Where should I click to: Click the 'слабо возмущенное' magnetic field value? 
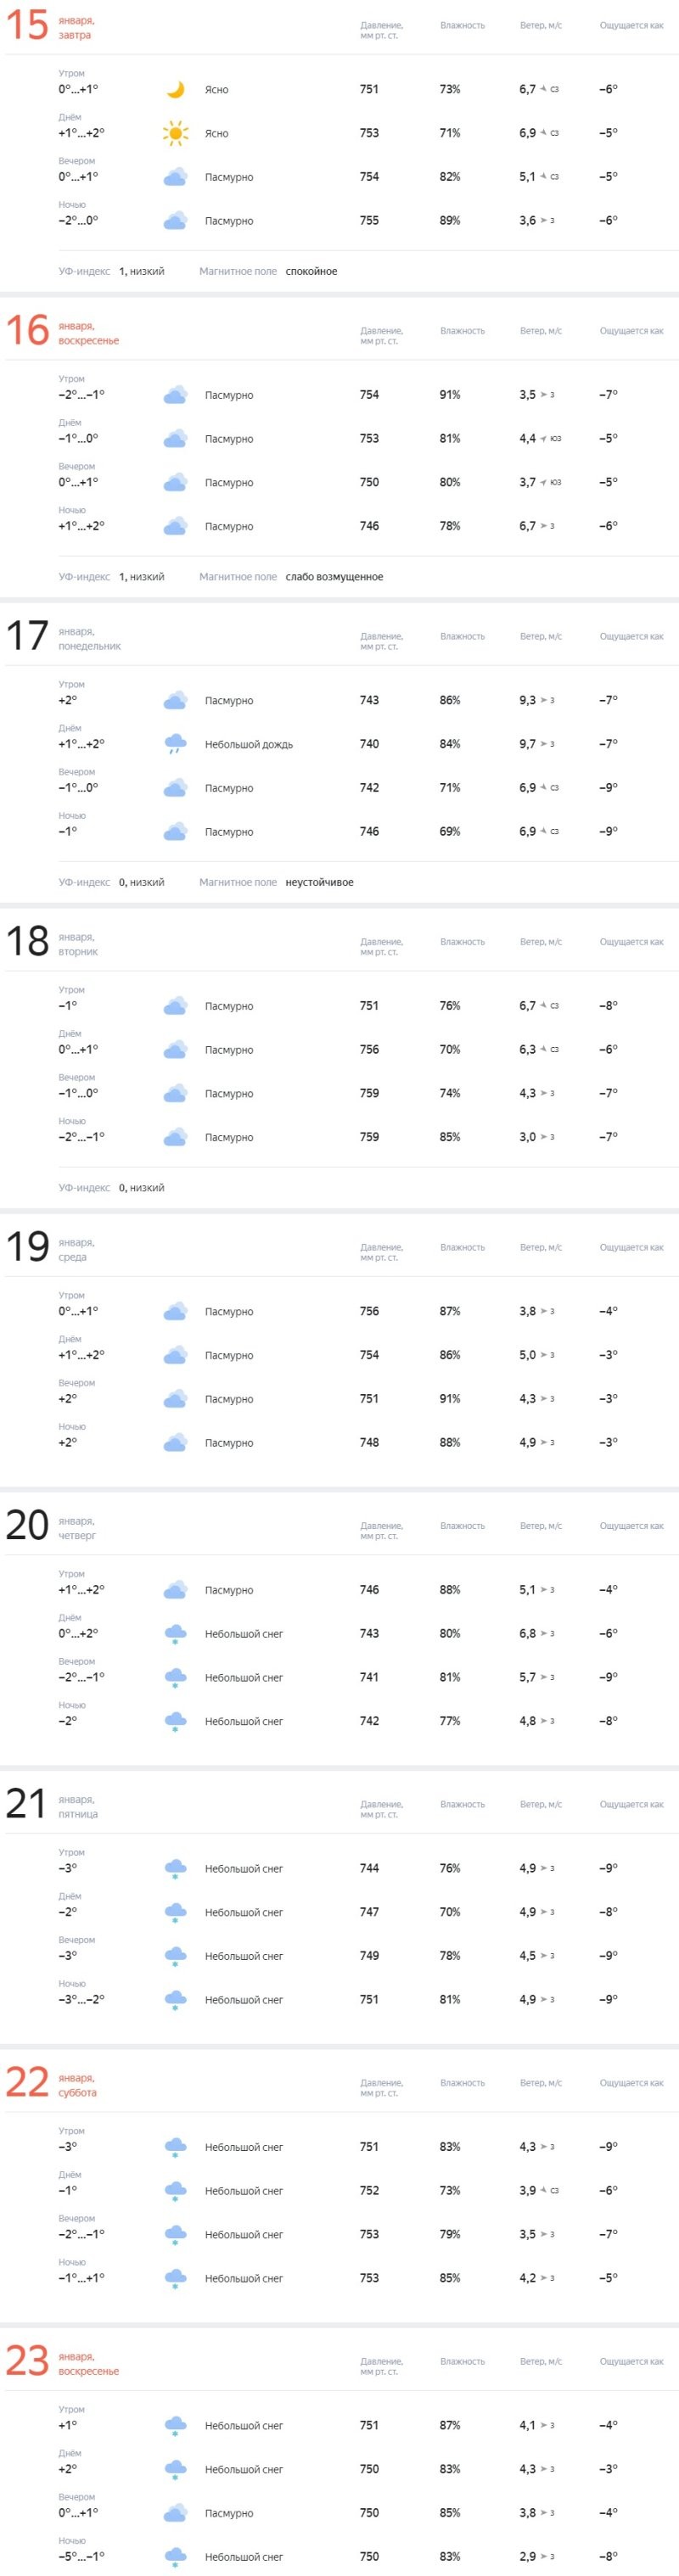(x=334, y=577)
